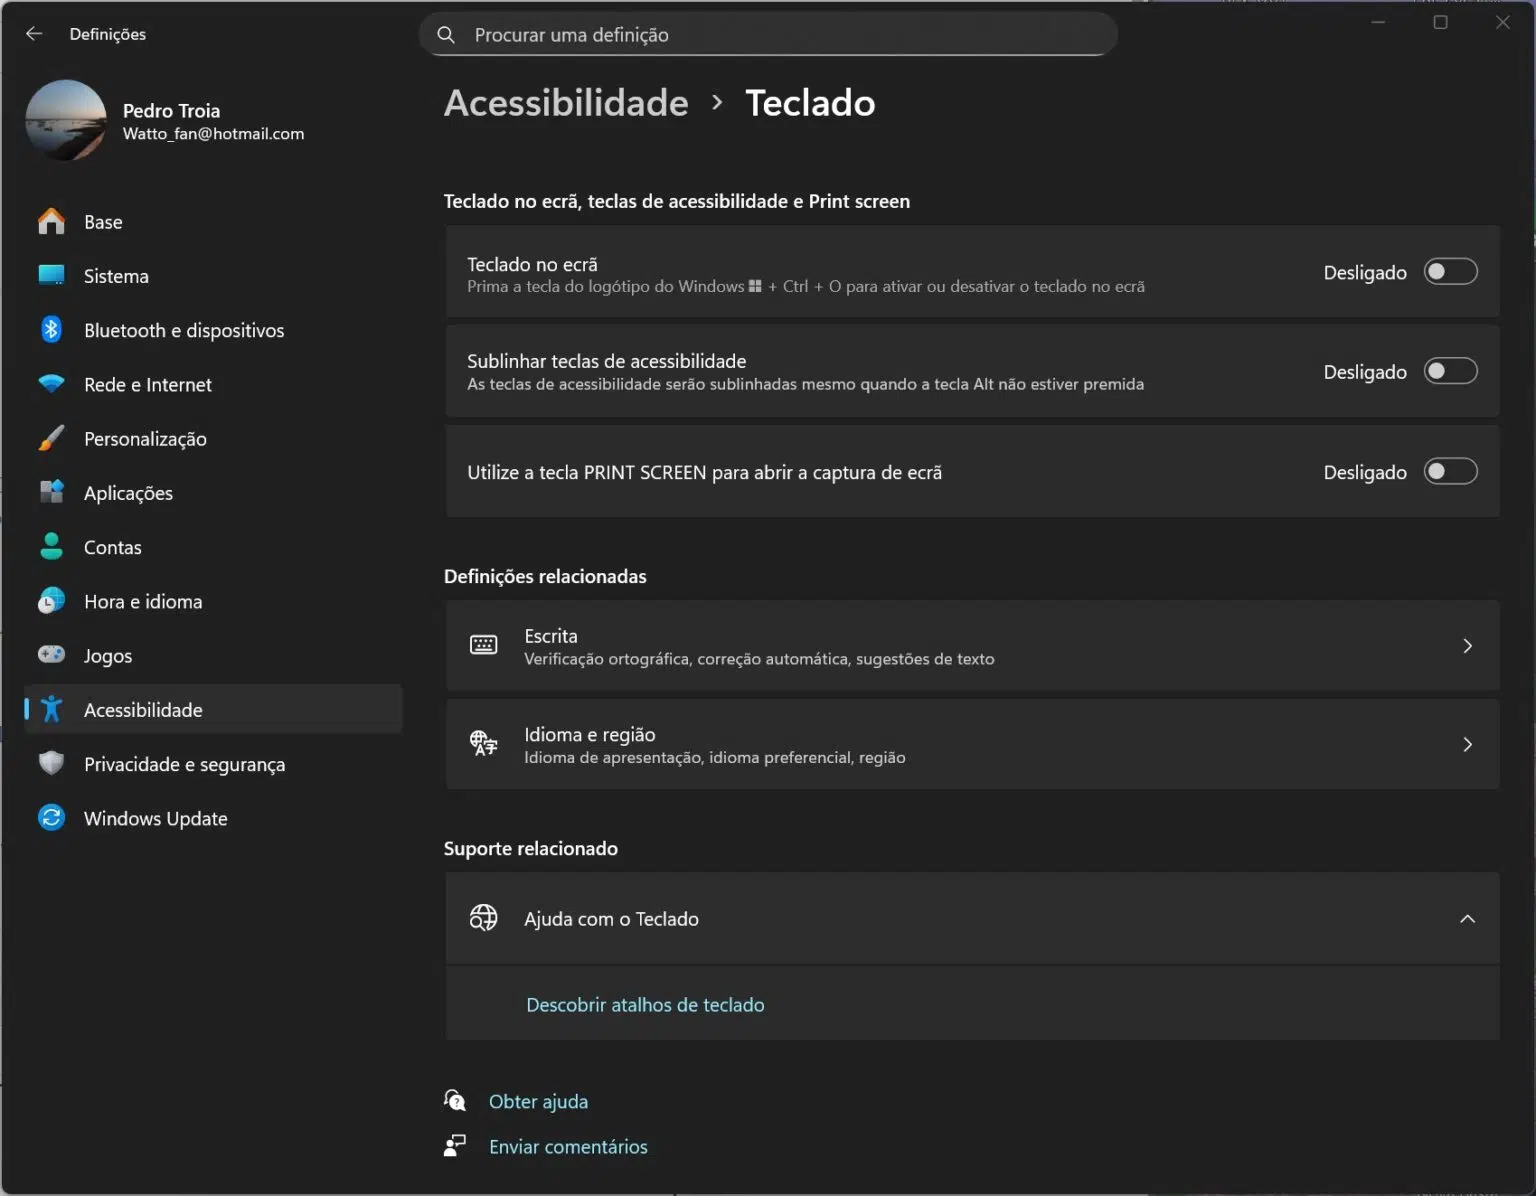Click the Acessibilidade figure icon
This screenshot has height=1196, width=1536.
(x=51, y=709)
